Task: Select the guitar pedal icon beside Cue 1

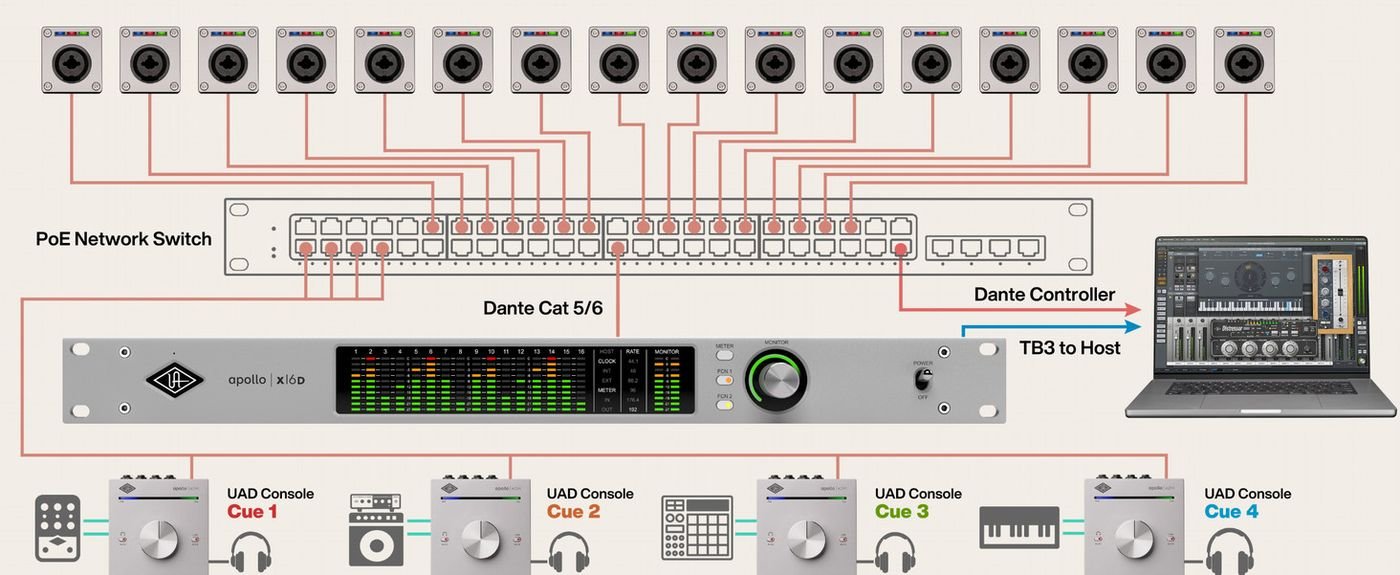Action: [x=57, y=527]
